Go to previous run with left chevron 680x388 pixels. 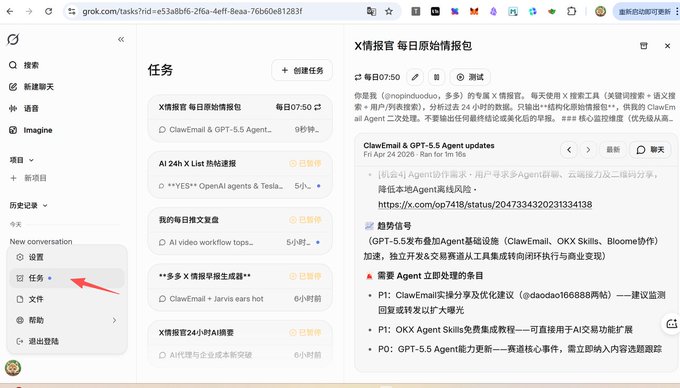pyautogui.click(x=569, y=150)
